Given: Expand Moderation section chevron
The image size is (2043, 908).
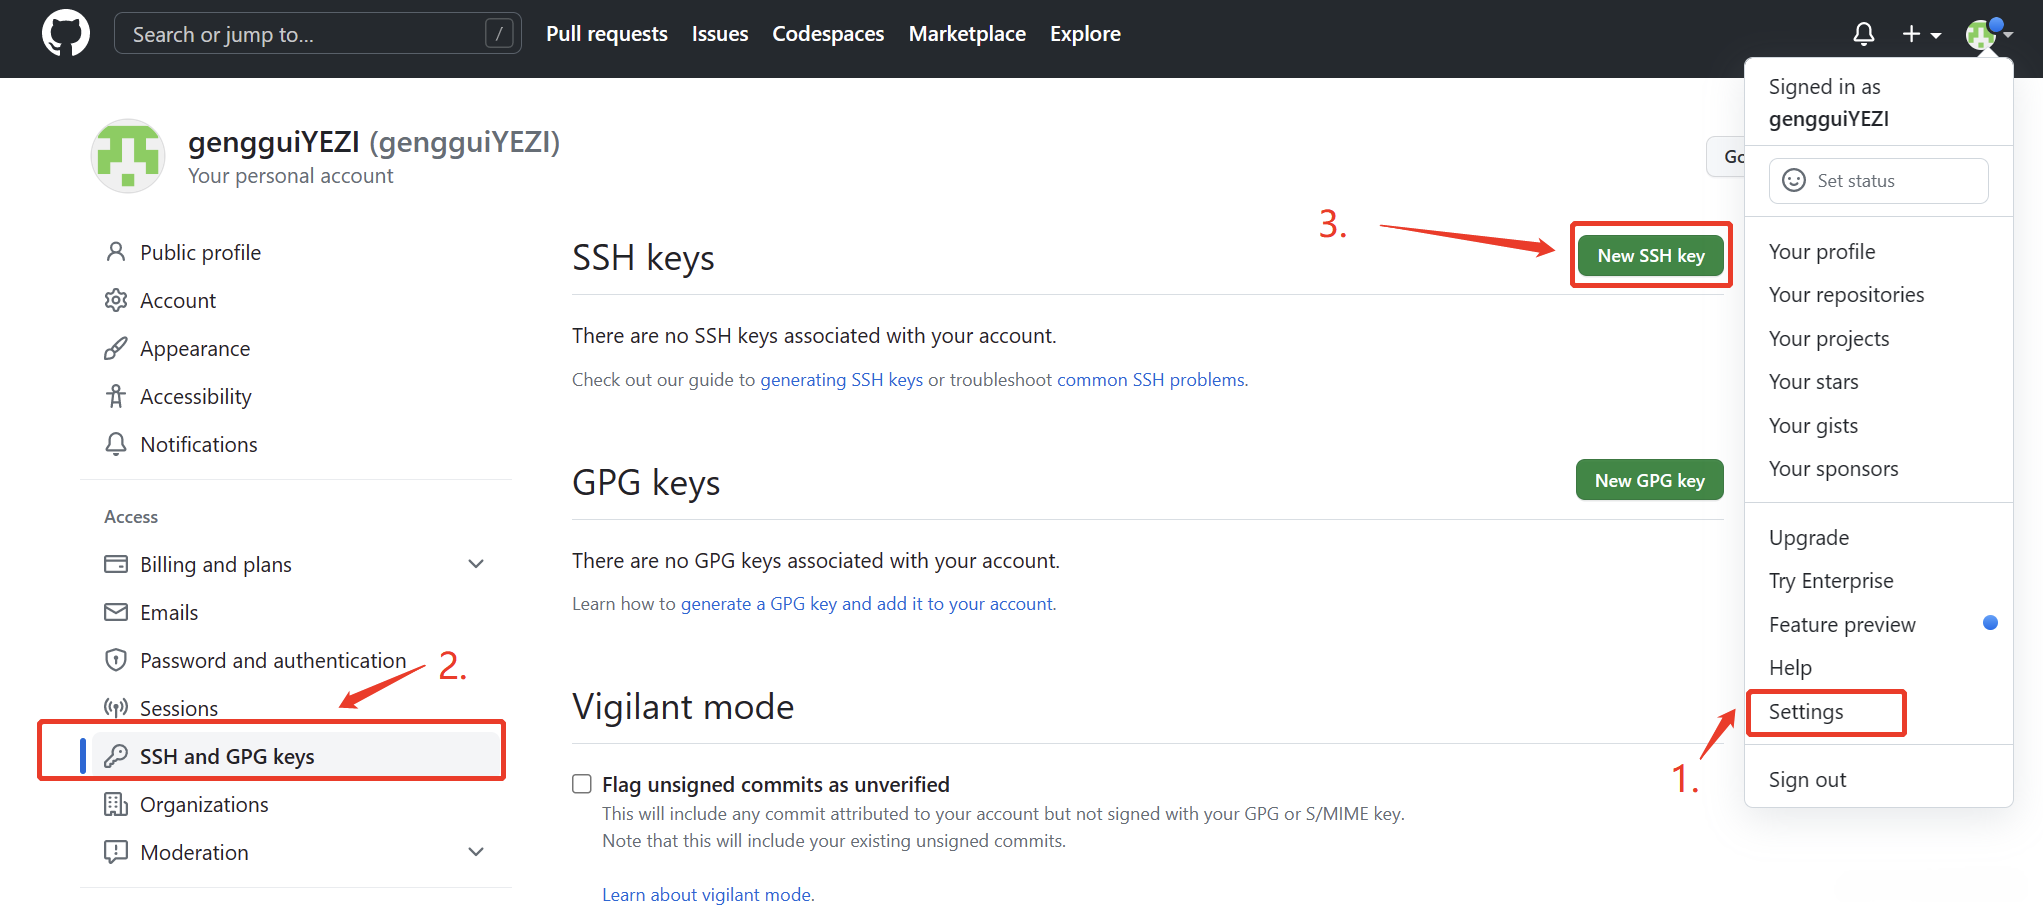Looking at the screenshot, I should (476, 852).
